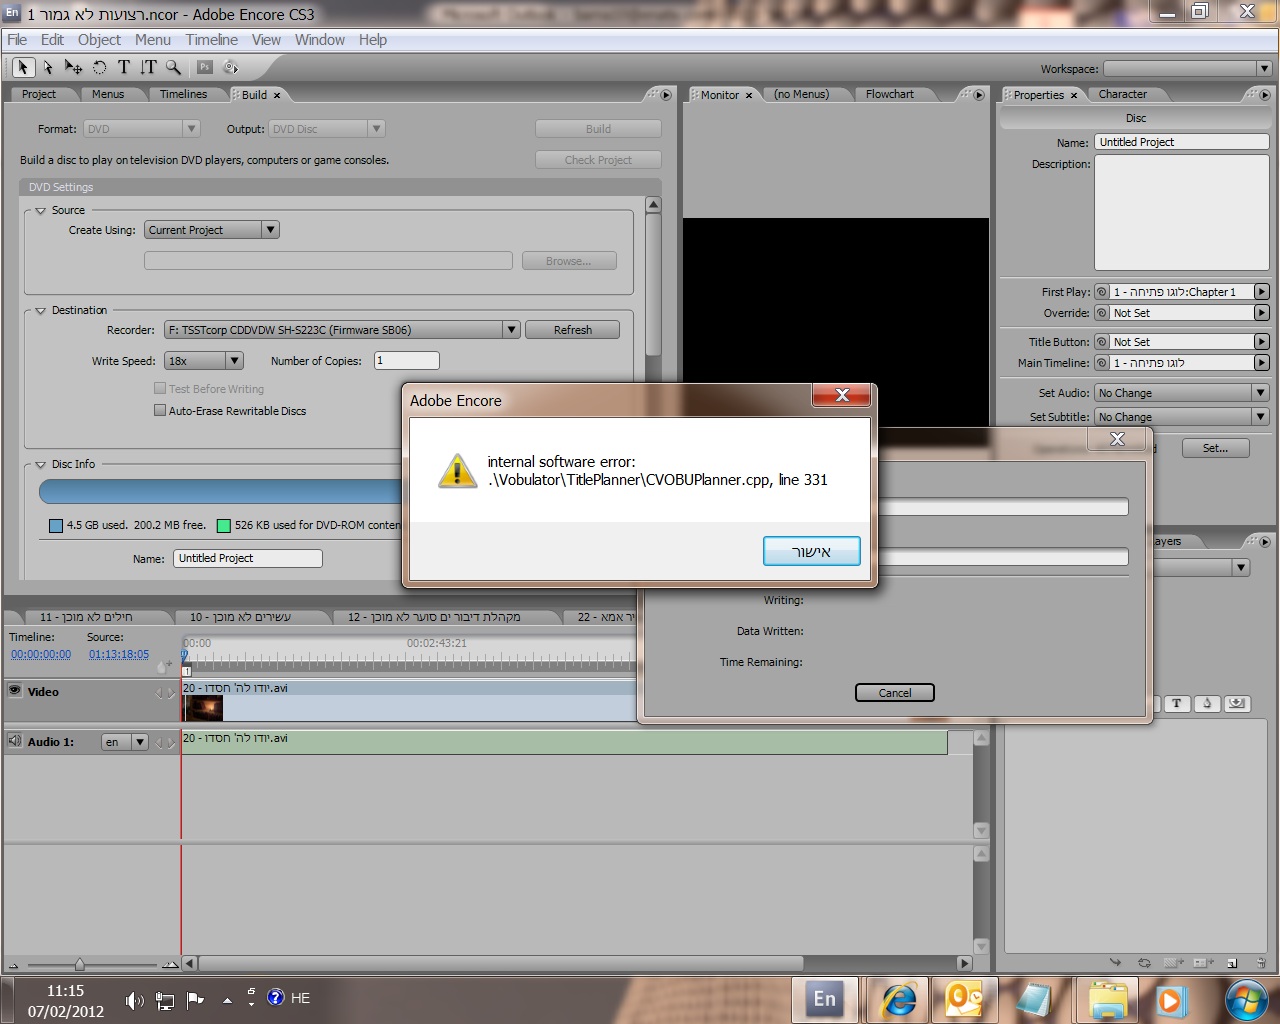Click the volume icon in system tray
Screen dimensions: 1280x1024
134,1000
